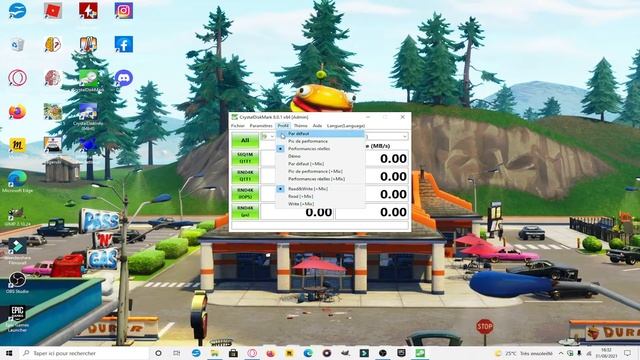Select the Performances réelles [+Mix] profile
Viewport: 640px width, 360px height.
pyautogui.click(x=320, y=179)
